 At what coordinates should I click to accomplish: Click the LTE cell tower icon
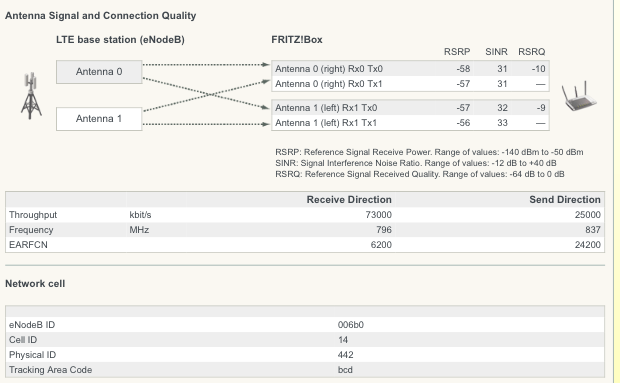[x=31, y=96]
